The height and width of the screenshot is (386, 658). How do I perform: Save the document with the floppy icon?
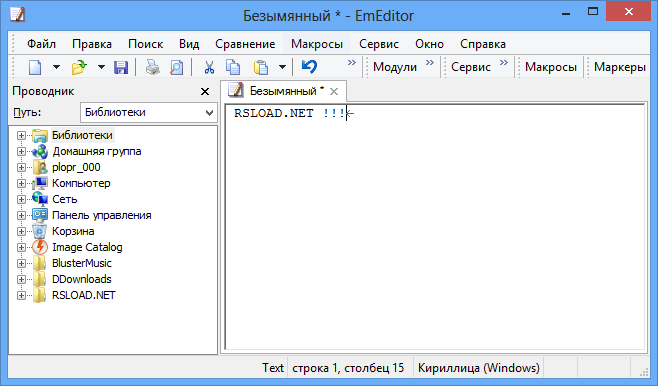(x=121, y=67)
